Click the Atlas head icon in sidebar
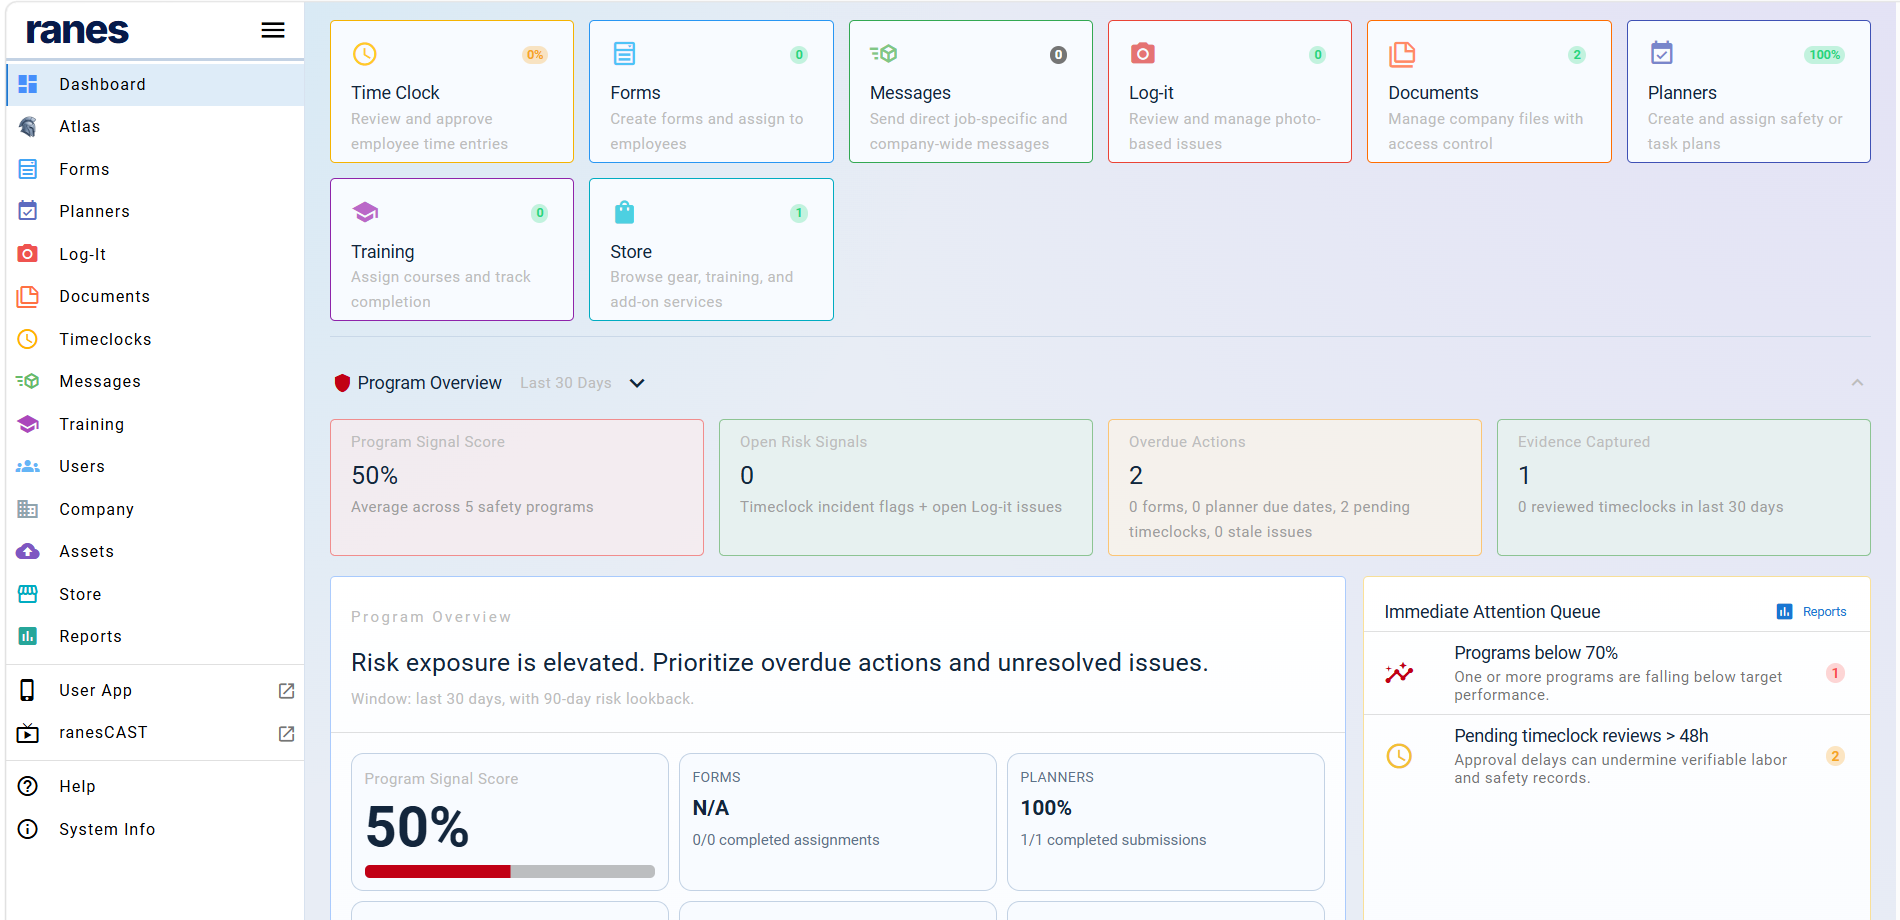This screenshot has height=920, width=1900. point(28,127)
